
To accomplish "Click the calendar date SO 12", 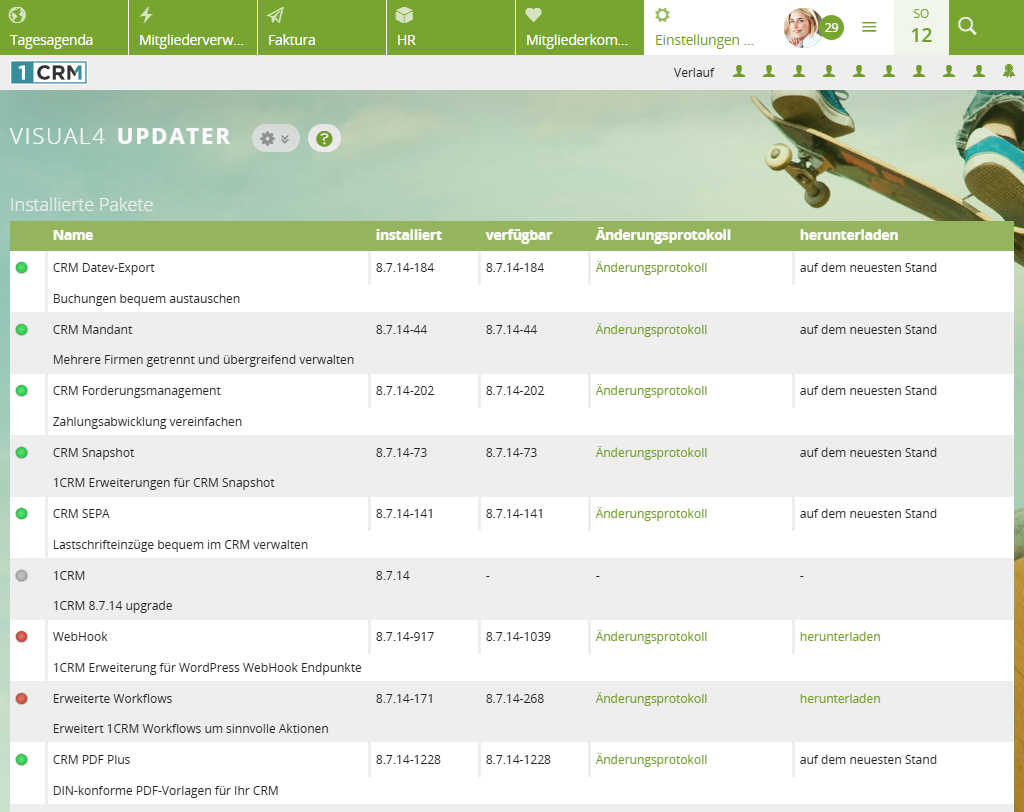I will point(921,27).
